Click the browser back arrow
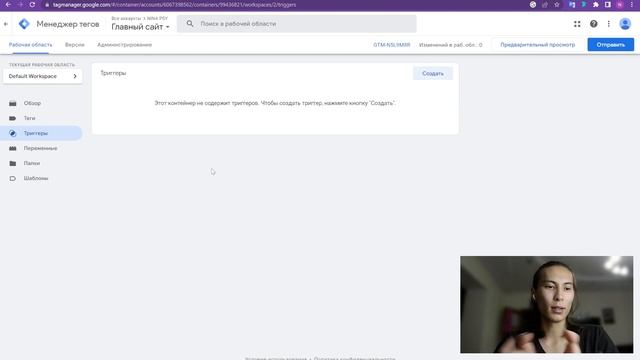The width and height of the screenshot is (640, 360). point(8,4)
